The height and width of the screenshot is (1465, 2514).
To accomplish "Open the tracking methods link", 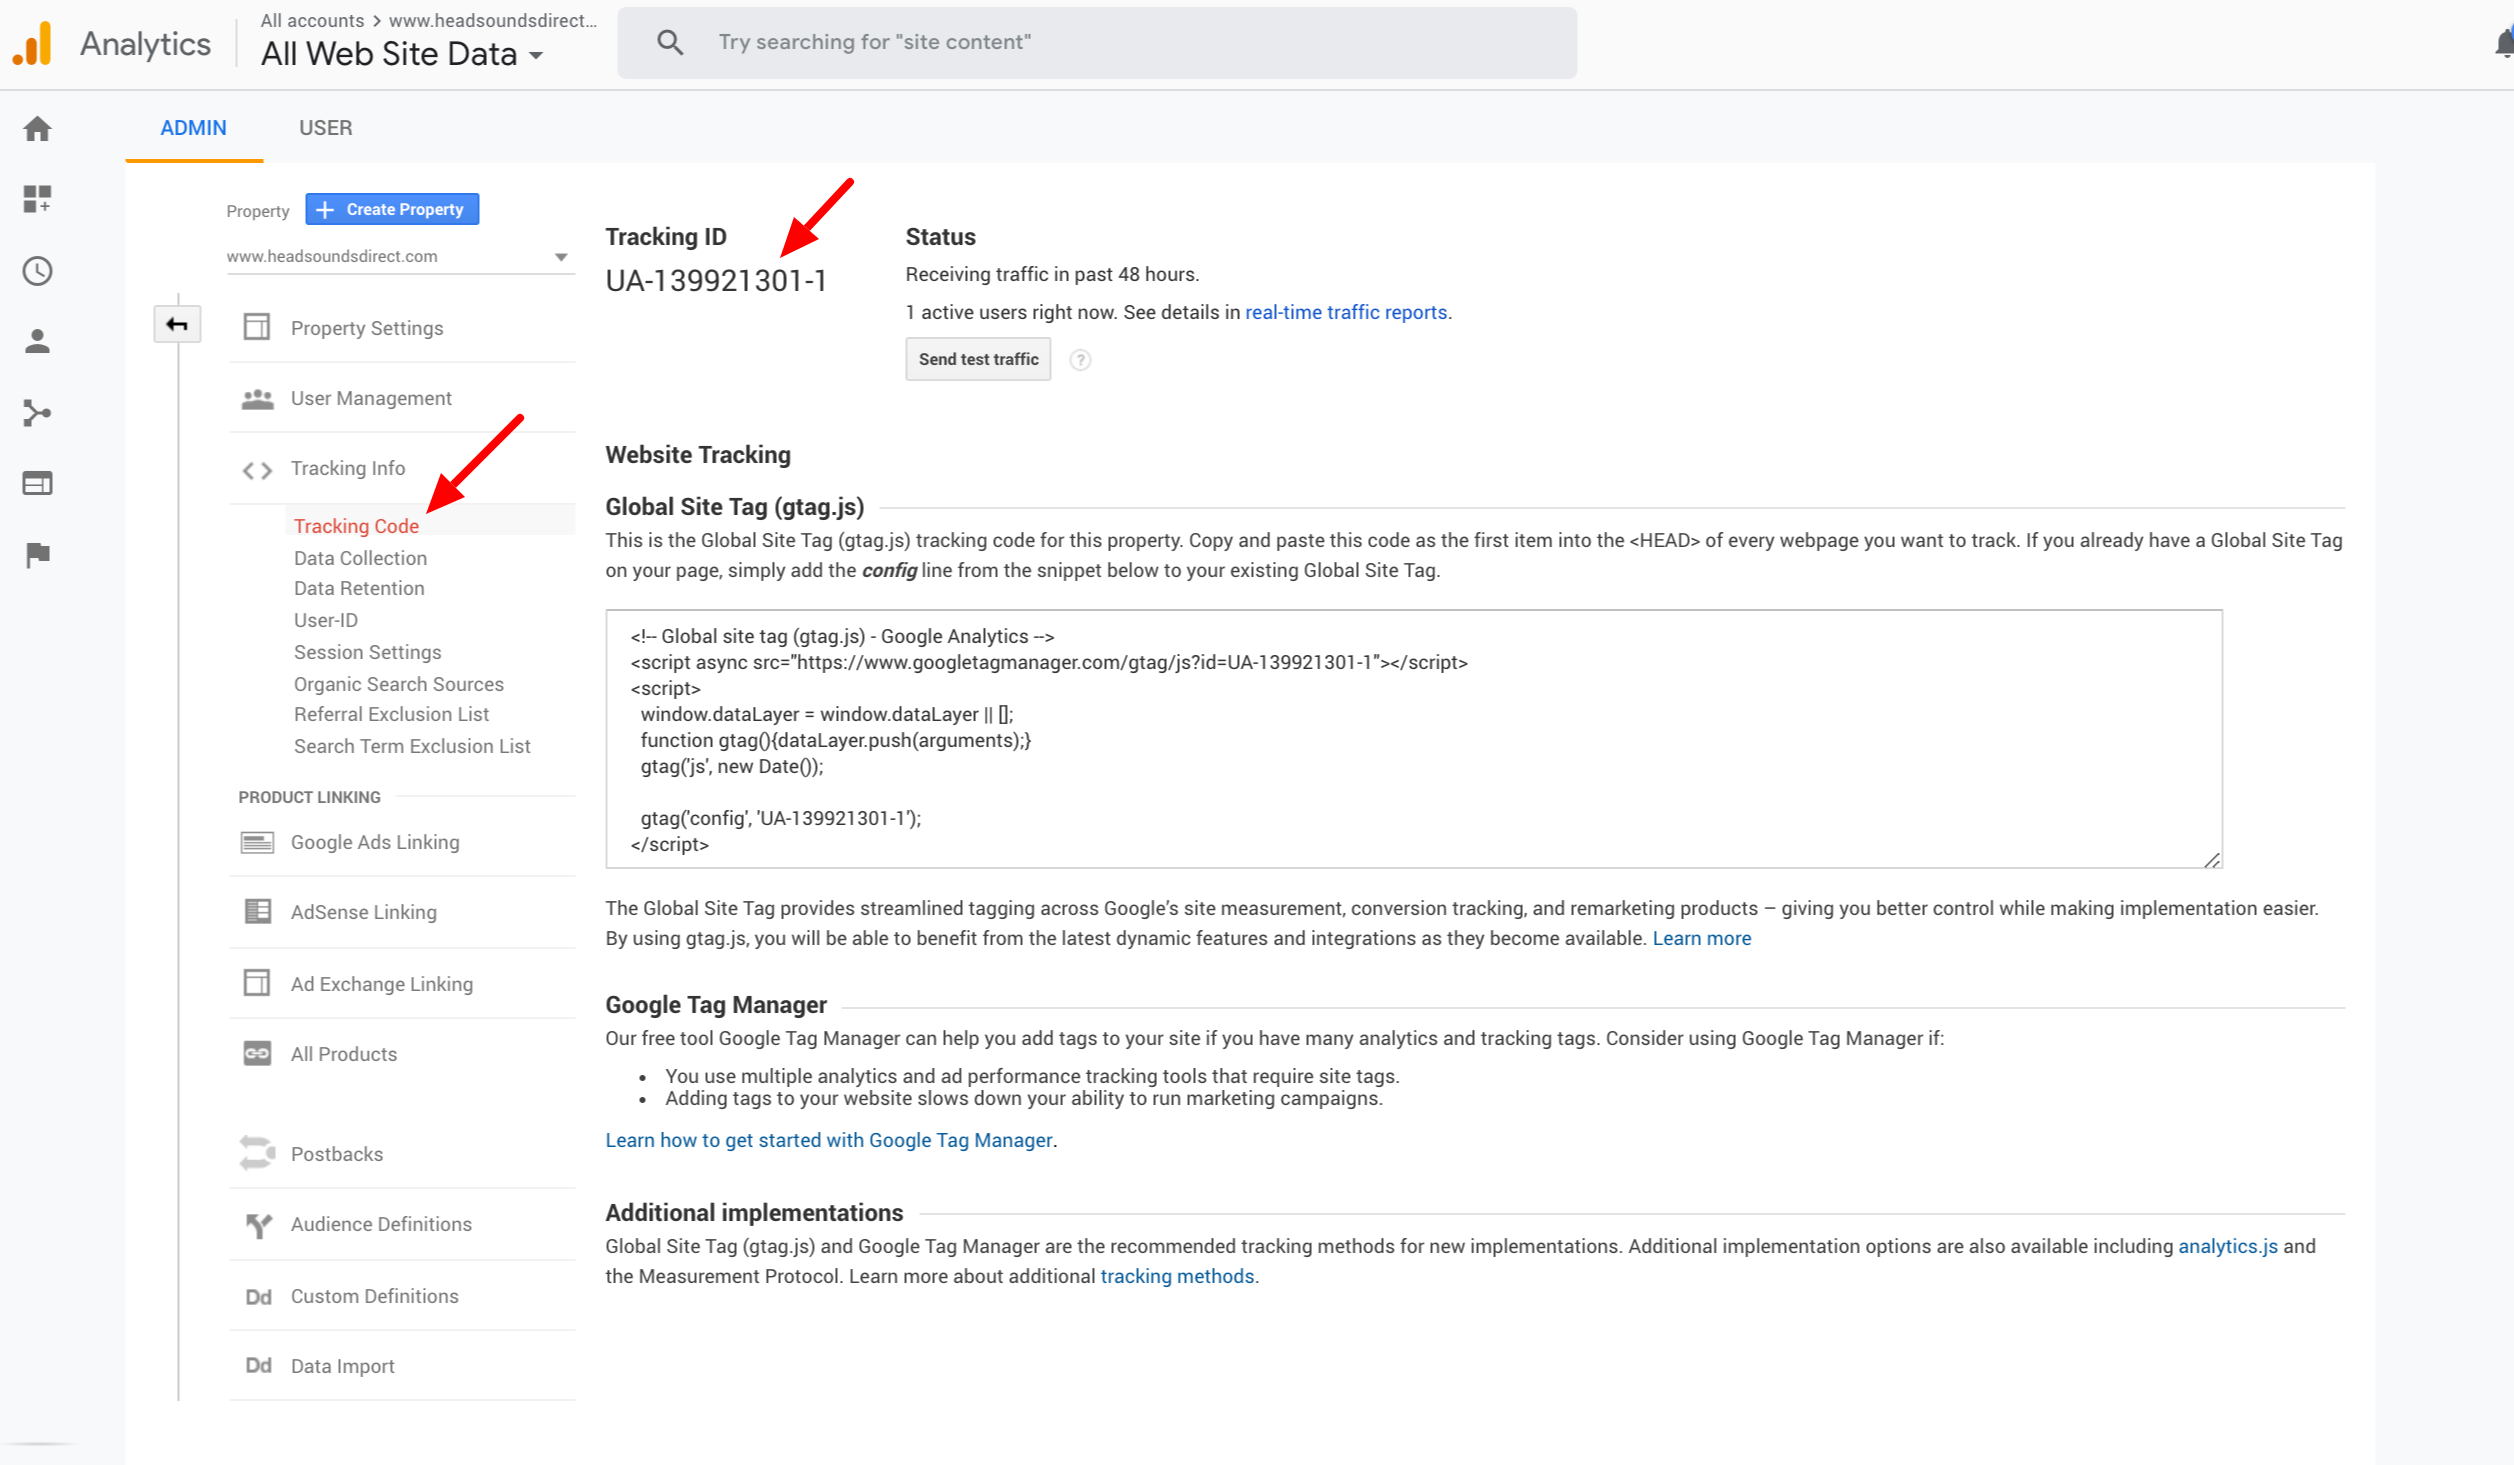I will (x=1177, y=1276).
